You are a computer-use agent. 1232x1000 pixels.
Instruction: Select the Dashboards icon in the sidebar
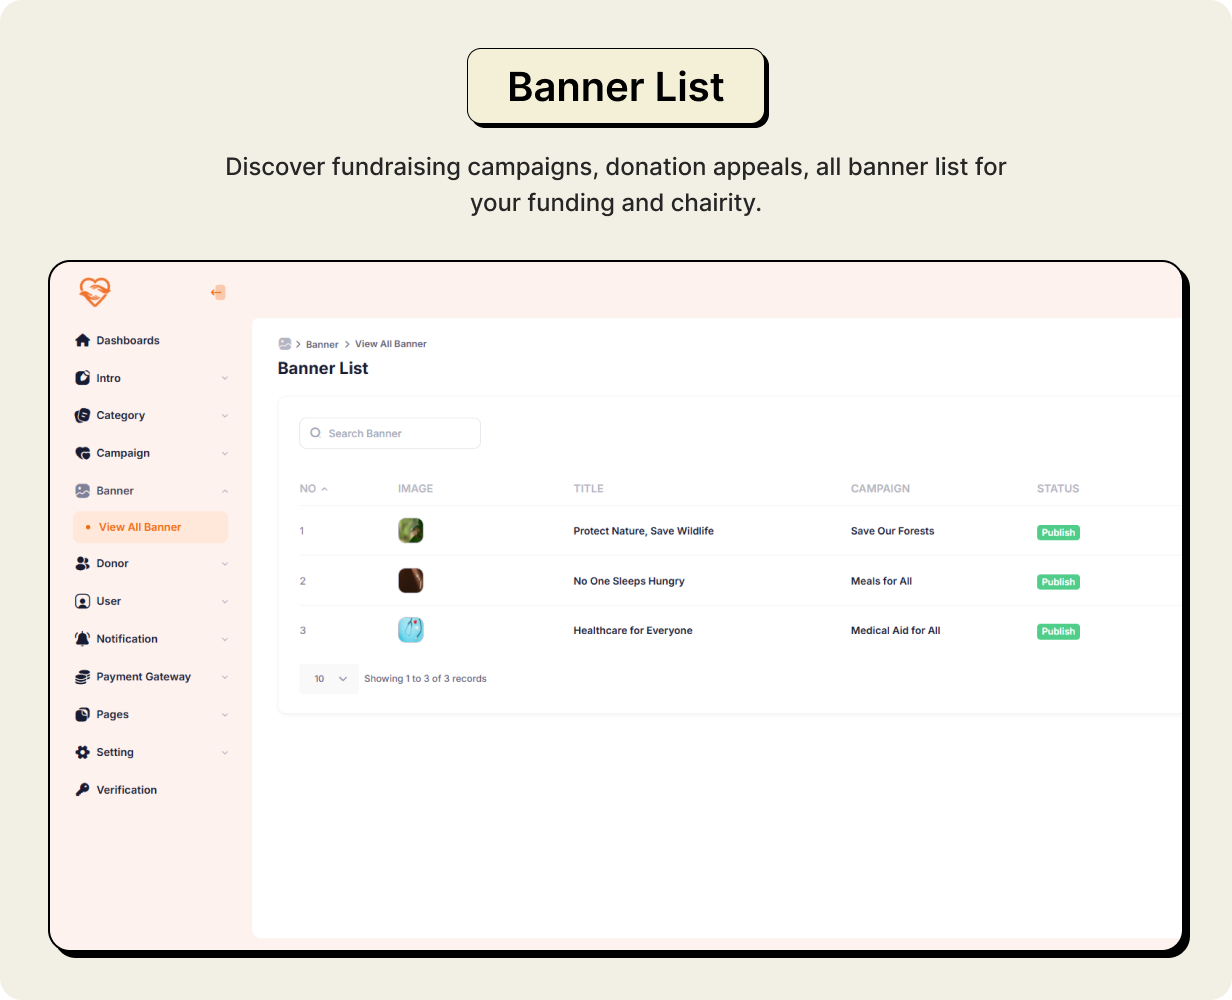click(82, 340)
